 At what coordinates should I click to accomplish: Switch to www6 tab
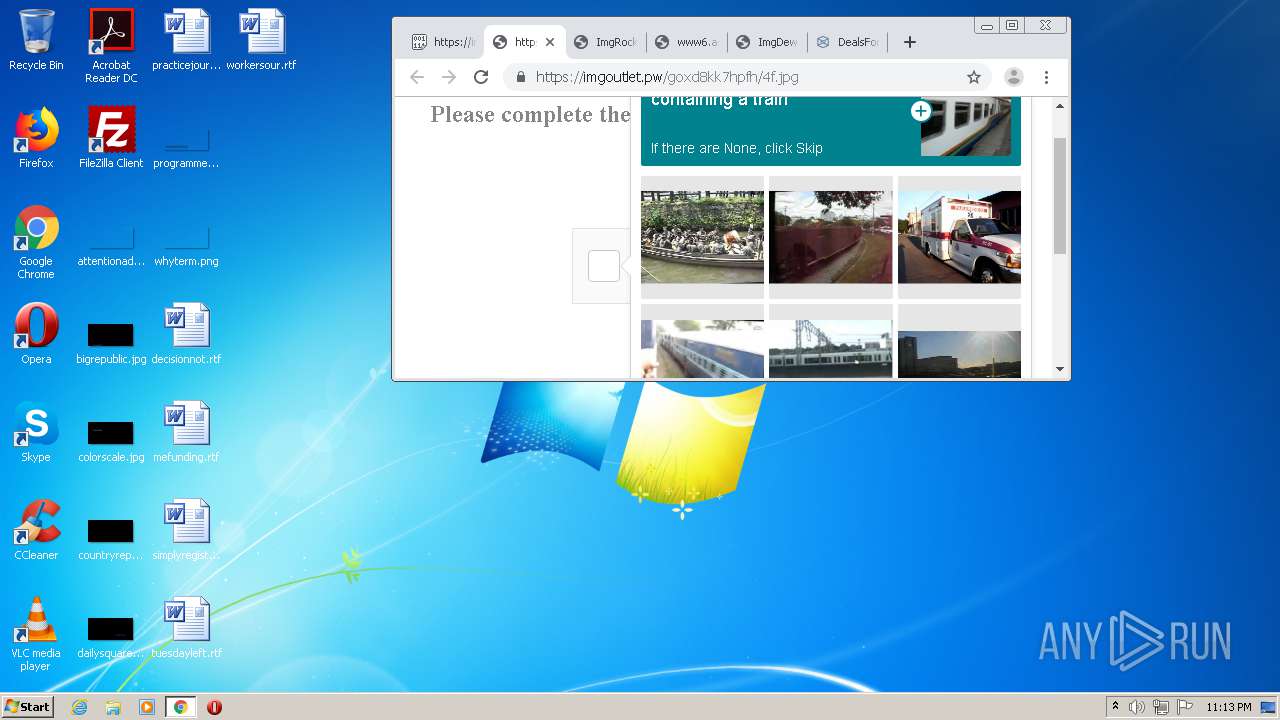click(686, 42)
